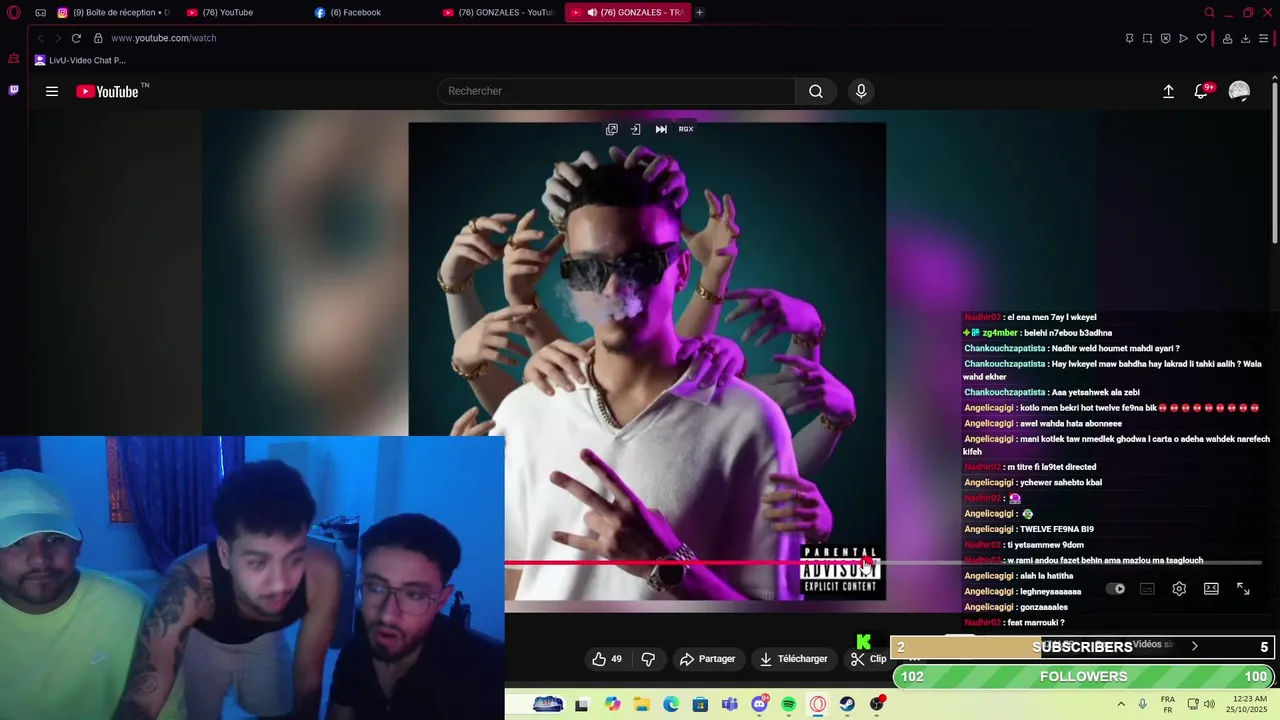The image size is (1280, 720).
Task: Open the Opera main menu logo
Action: click(13, 13)
